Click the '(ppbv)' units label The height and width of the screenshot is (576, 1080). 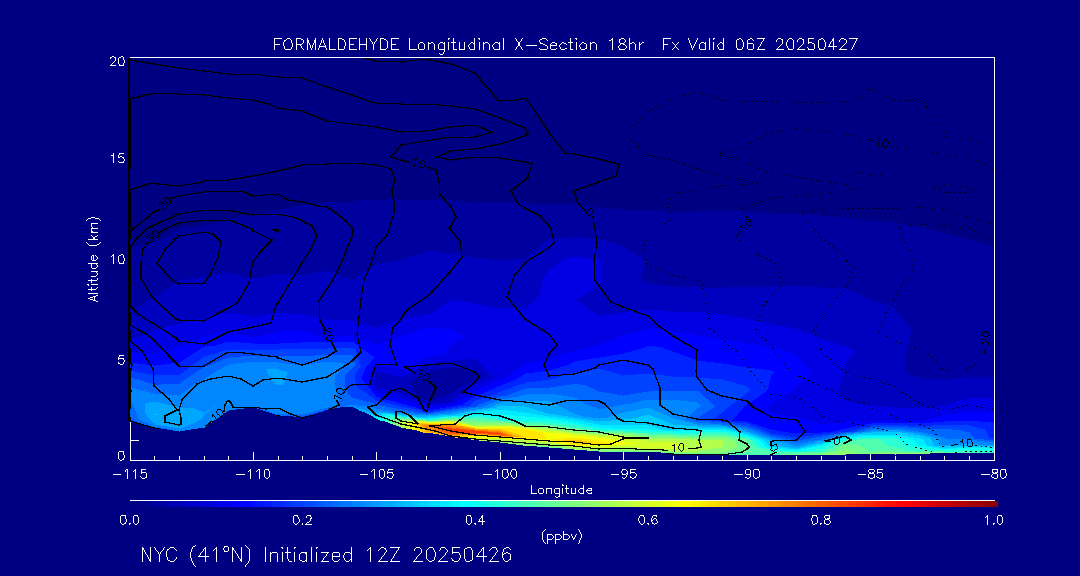(x=561, y=537)
